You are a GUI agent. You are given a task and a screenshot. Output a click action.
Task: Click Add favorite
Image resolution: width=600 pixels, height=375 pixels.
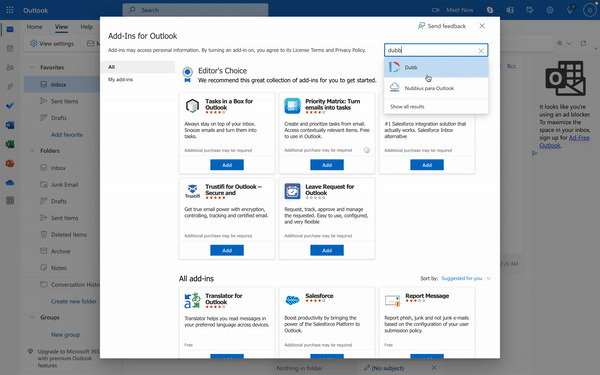[x=67, y=135]
